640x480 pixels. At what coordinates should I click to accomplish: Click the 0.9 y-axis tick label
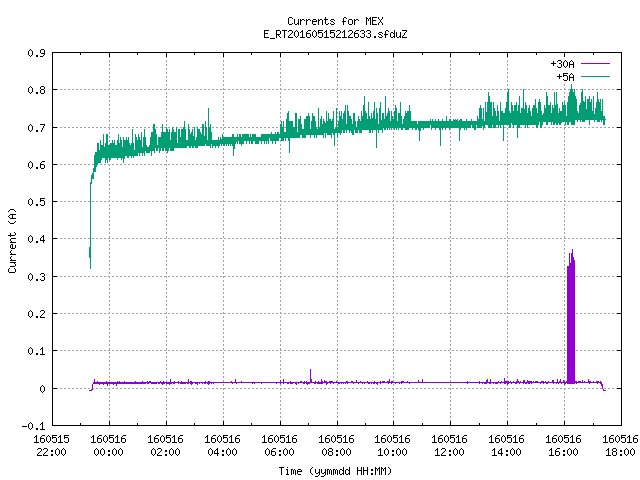pyautogui.click(x=36, y=53)
